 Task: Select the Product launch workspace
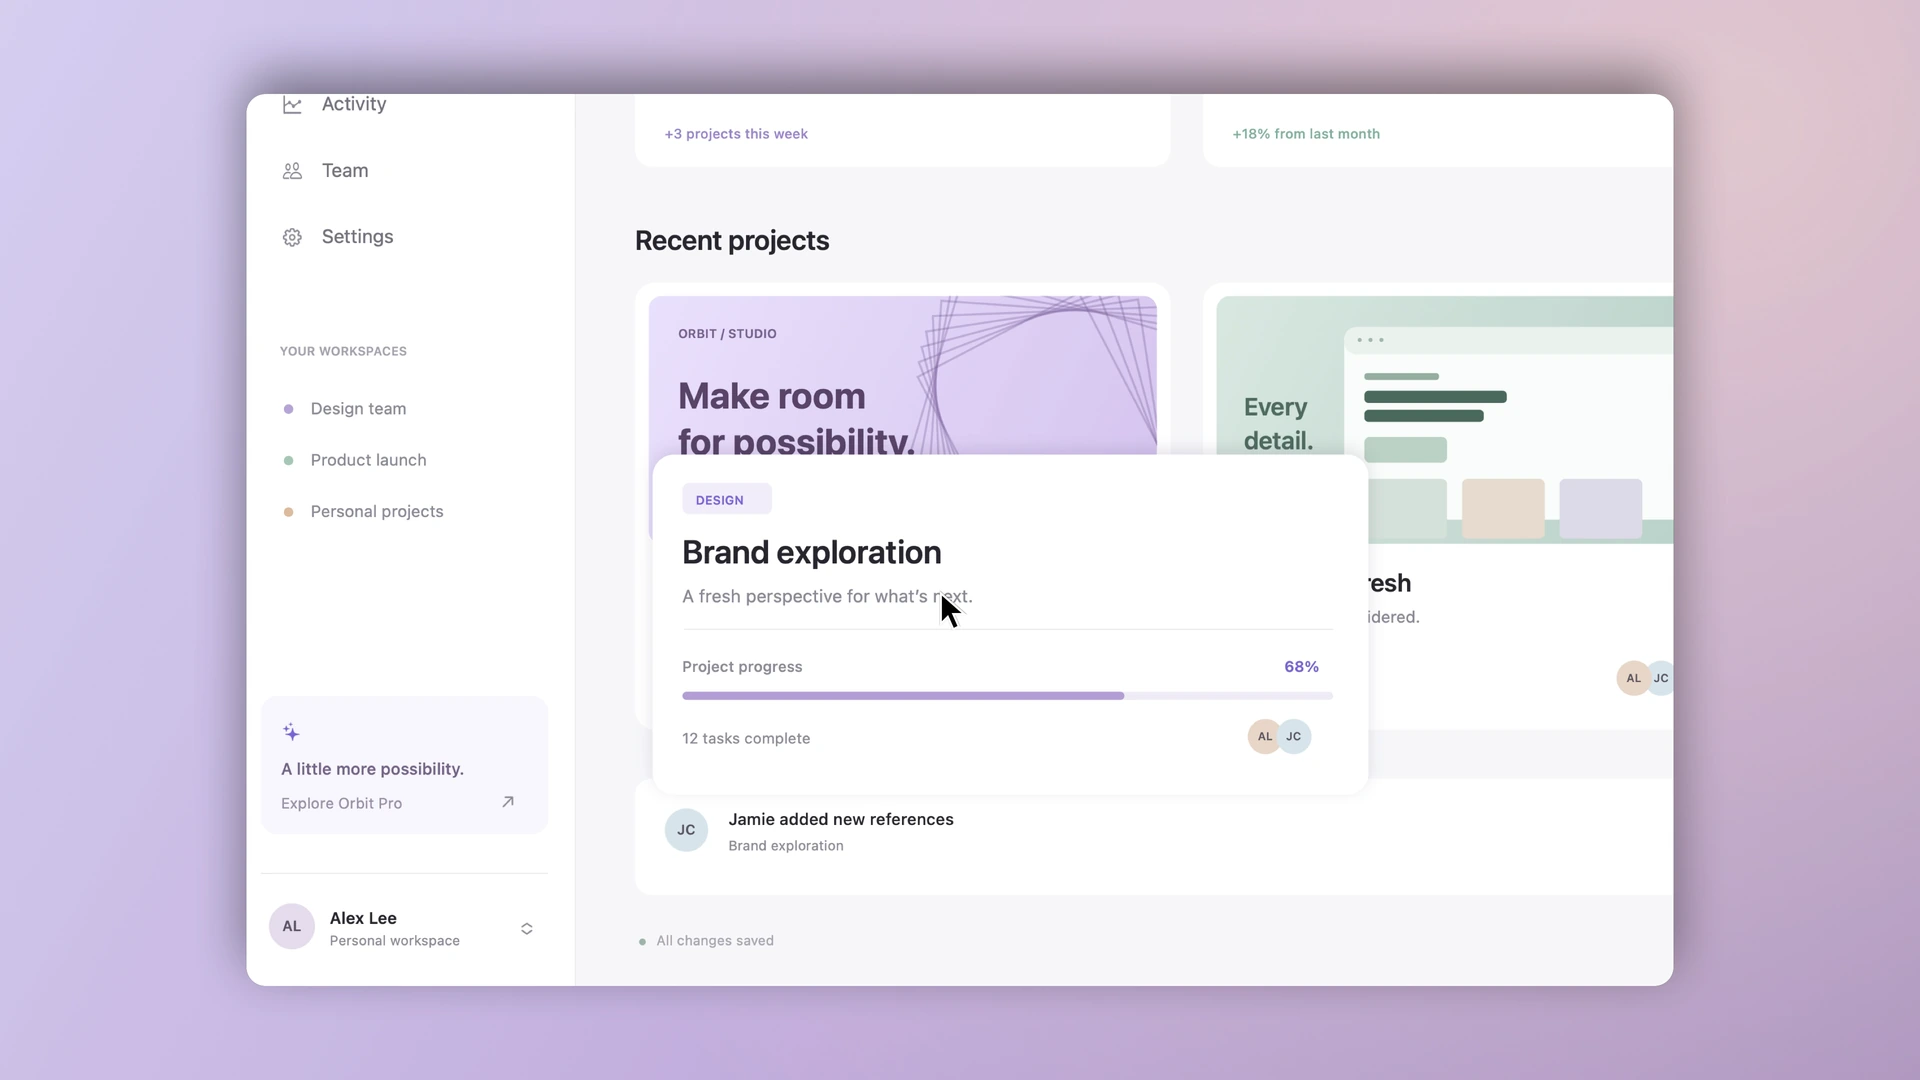(368, 460)
